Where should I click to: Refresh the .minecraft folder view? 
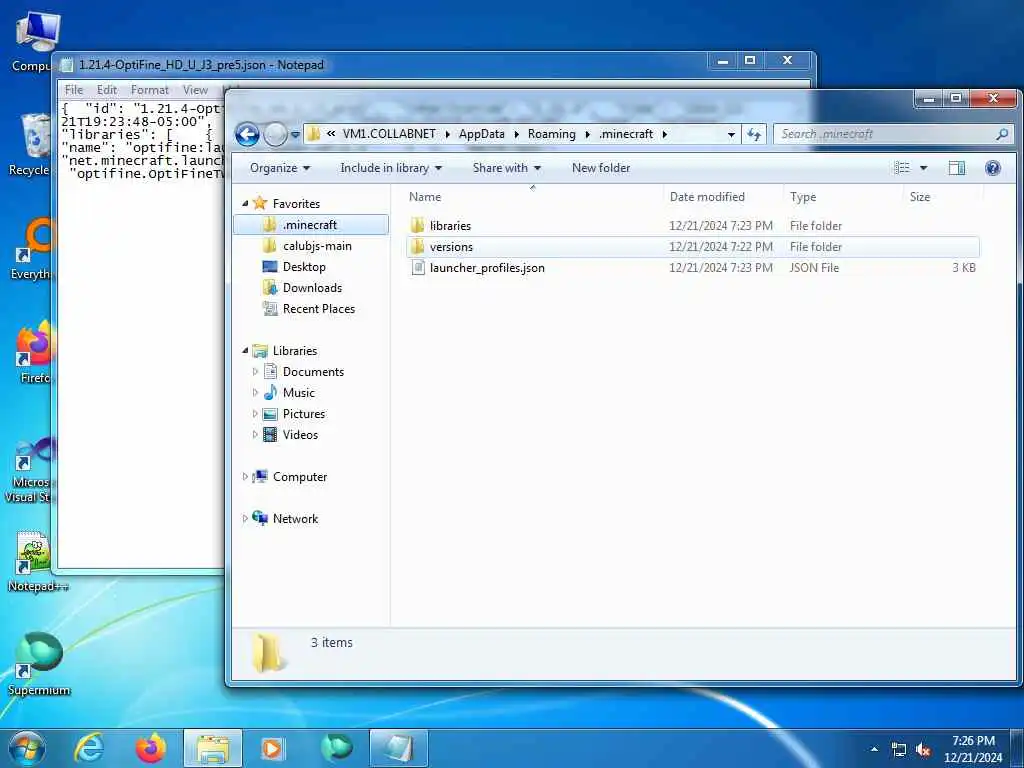coord(754,134)
